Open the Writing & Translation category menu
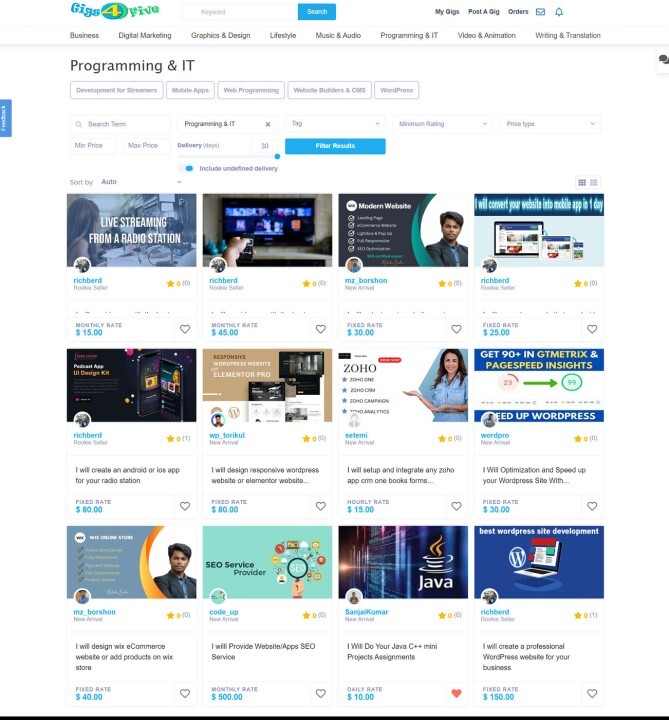 568,35
